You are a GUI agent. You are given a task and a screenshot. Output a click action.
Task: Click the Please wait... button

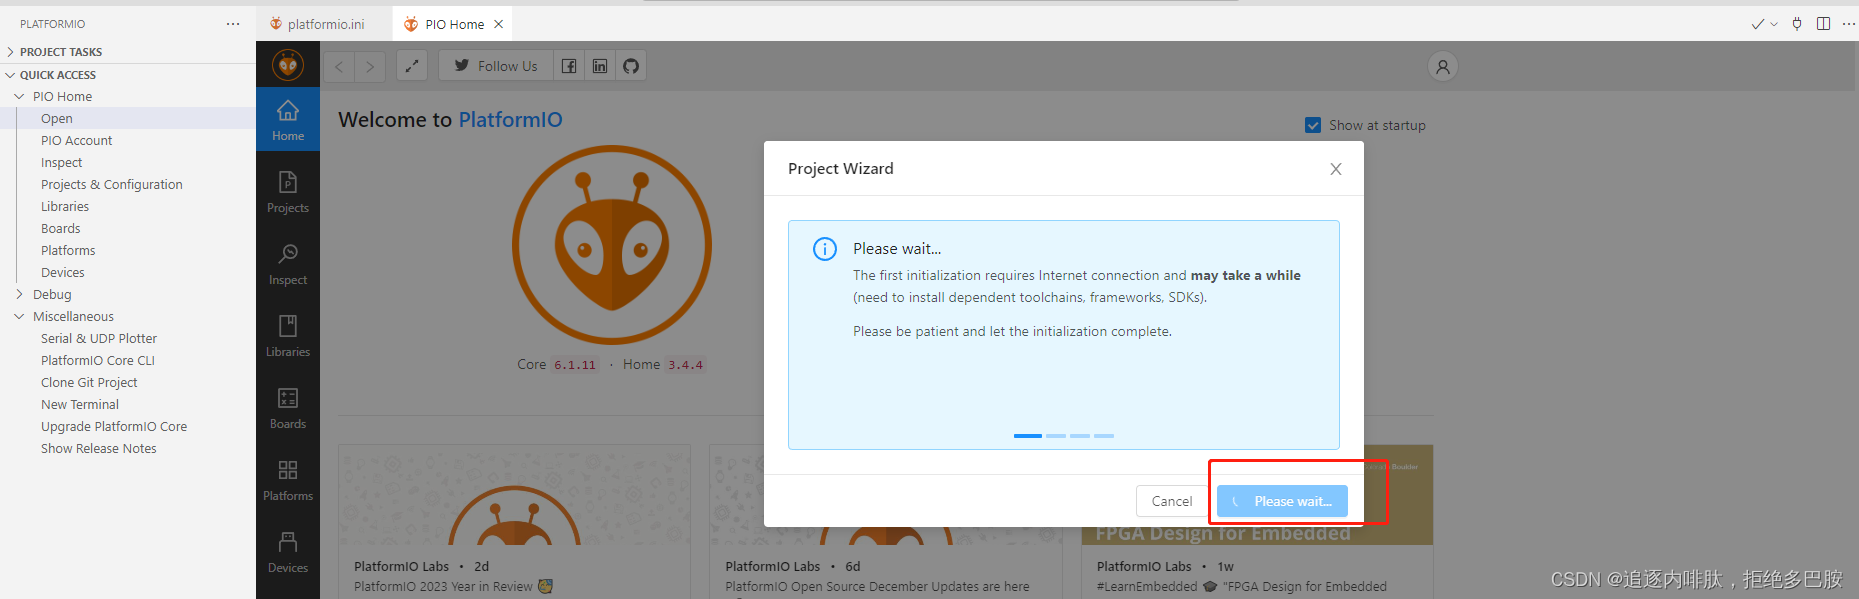(1282, 501)
